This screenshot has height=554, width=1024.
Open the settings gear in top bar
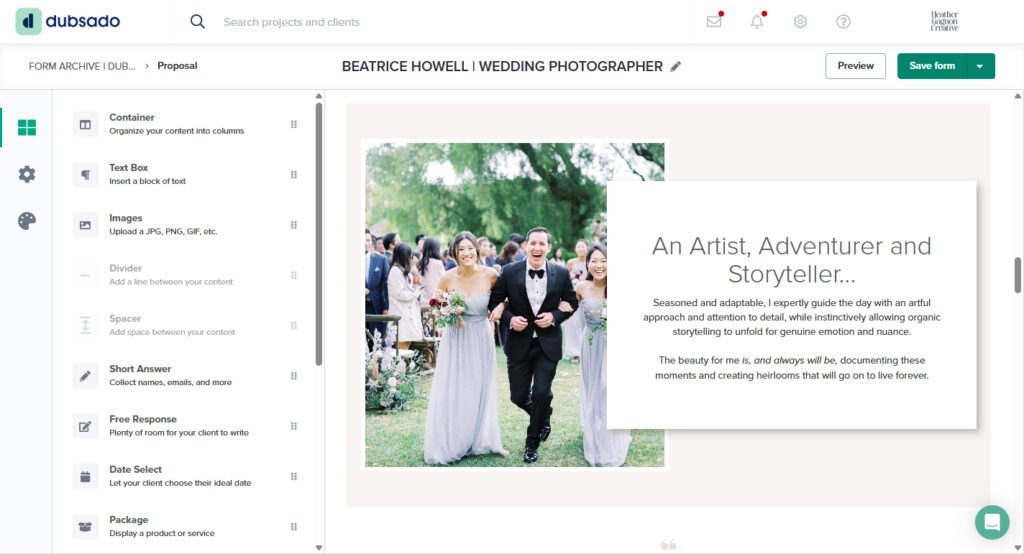click(800, 21)
